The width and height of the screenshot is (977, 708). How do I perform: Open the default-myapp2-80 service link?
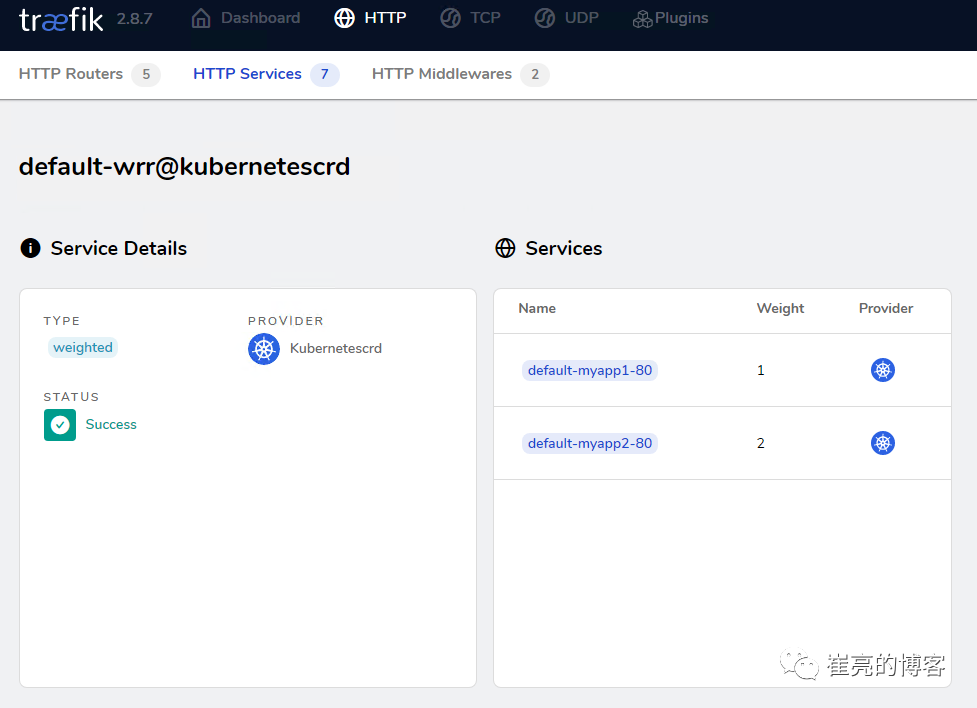coord(590,443)
